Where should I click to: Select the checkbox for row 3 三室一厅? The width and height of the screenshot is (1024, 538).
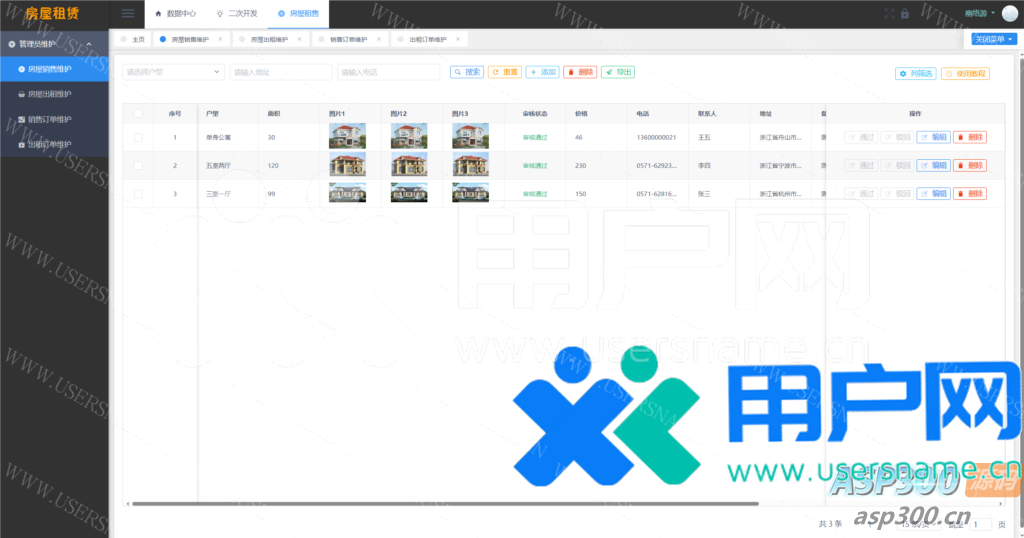pyautogui.click(x=138, y=194)
